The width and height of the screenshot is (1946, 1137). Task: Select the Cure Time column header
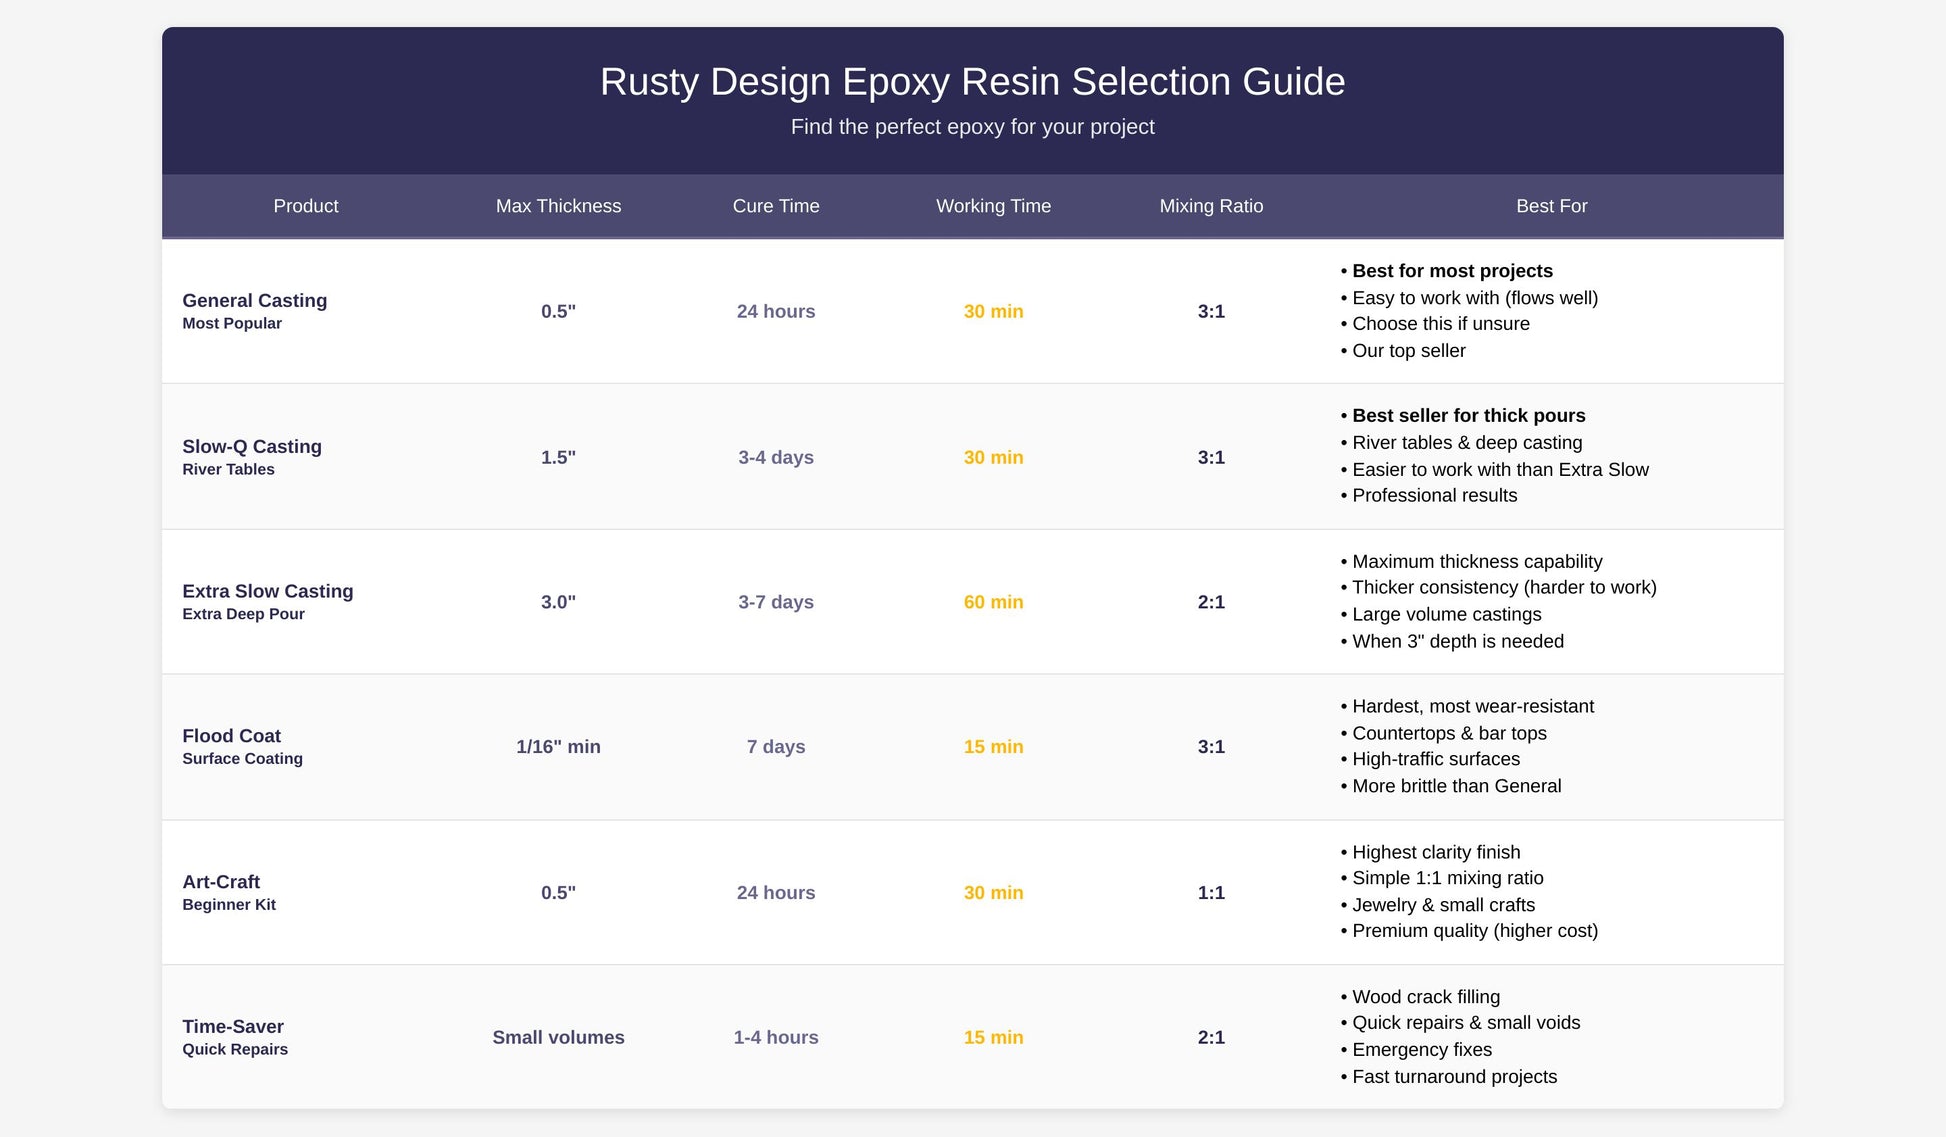coord(776,206)
